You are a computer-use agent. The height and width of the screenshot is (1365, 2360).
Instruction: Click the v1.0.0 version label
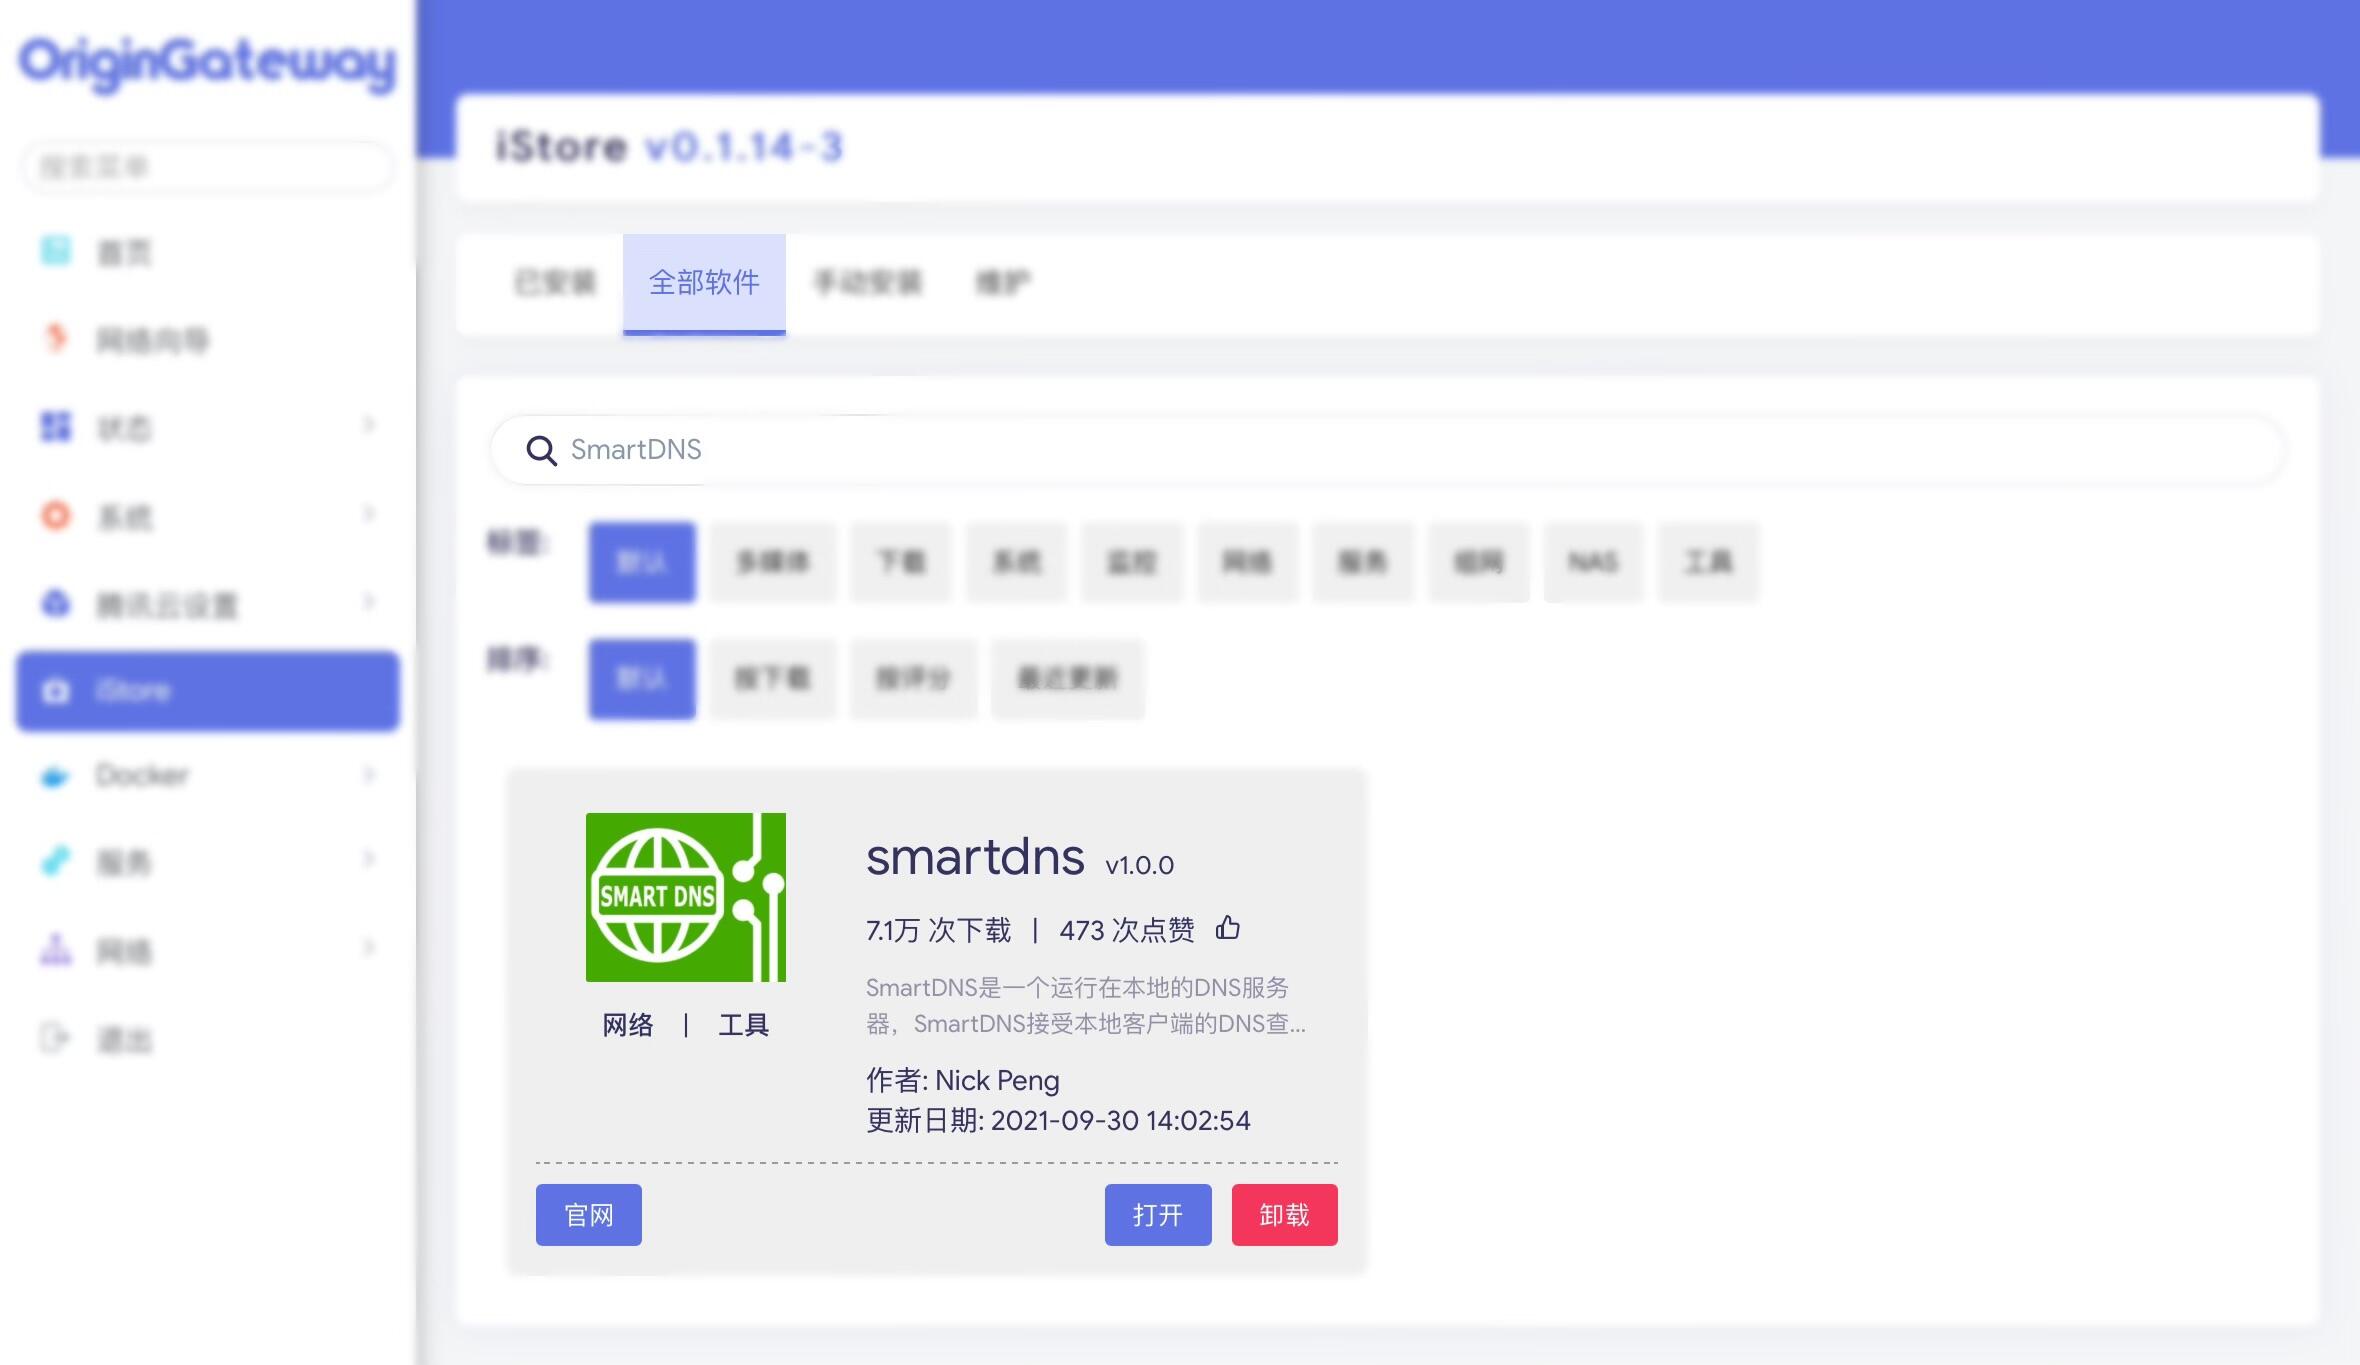[x=1140, y=865]
